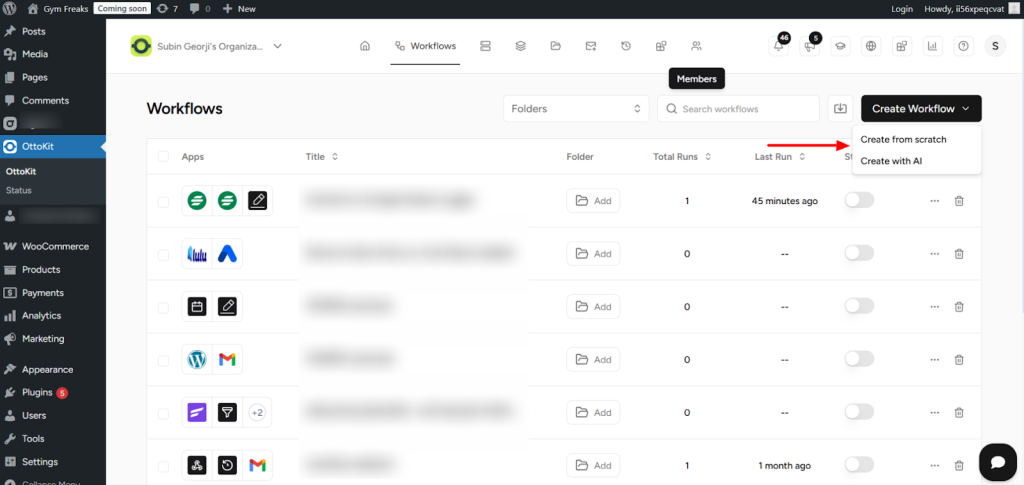Open the Create Workflow dropdown button
1024x485 pixels.
pyautogui.click(x=921, y=109)
